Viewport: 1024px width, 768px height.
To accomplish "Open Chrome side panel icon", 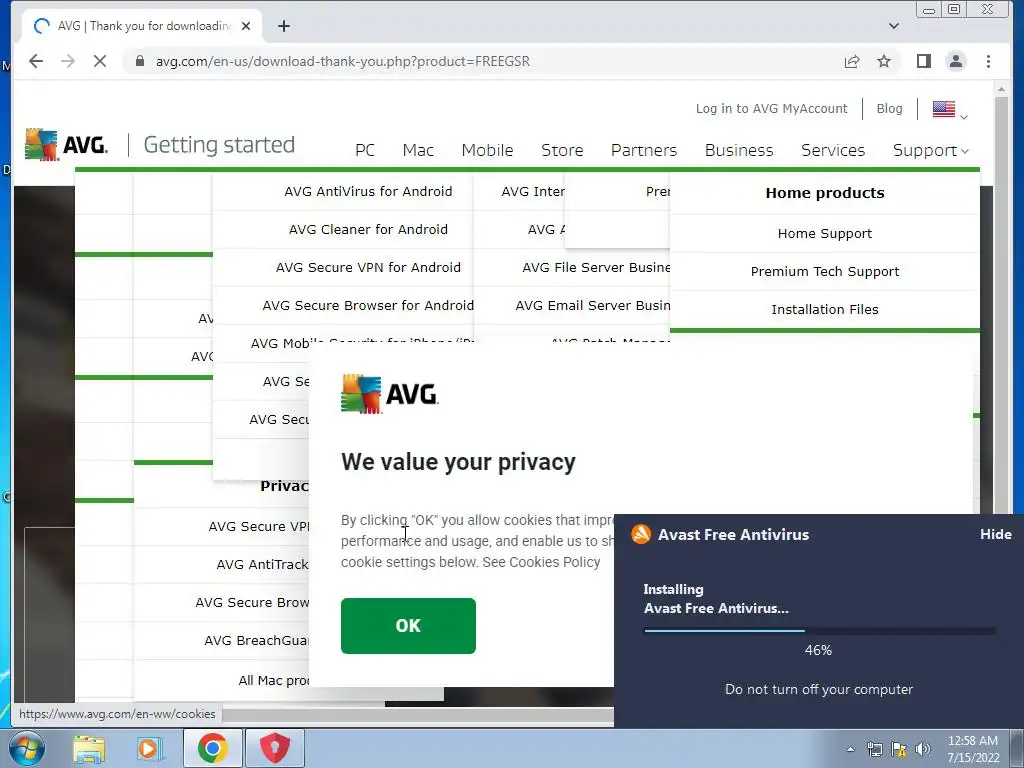I will (923, 61).
